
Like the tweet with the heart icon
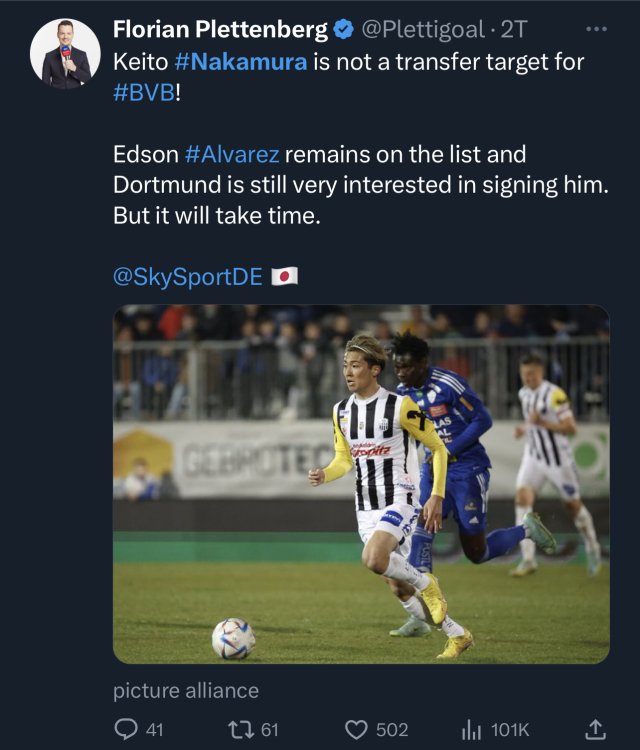pos(357,730)
